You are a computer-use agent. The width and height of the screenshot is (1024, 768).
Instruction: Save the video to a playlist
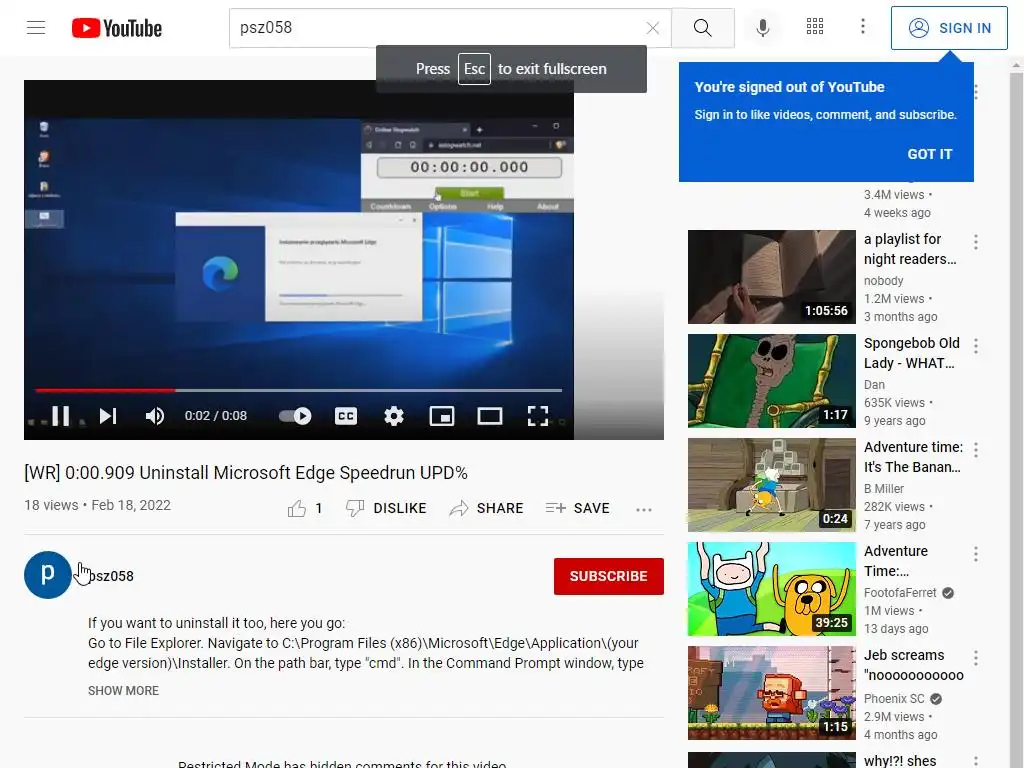click(577, 508)
